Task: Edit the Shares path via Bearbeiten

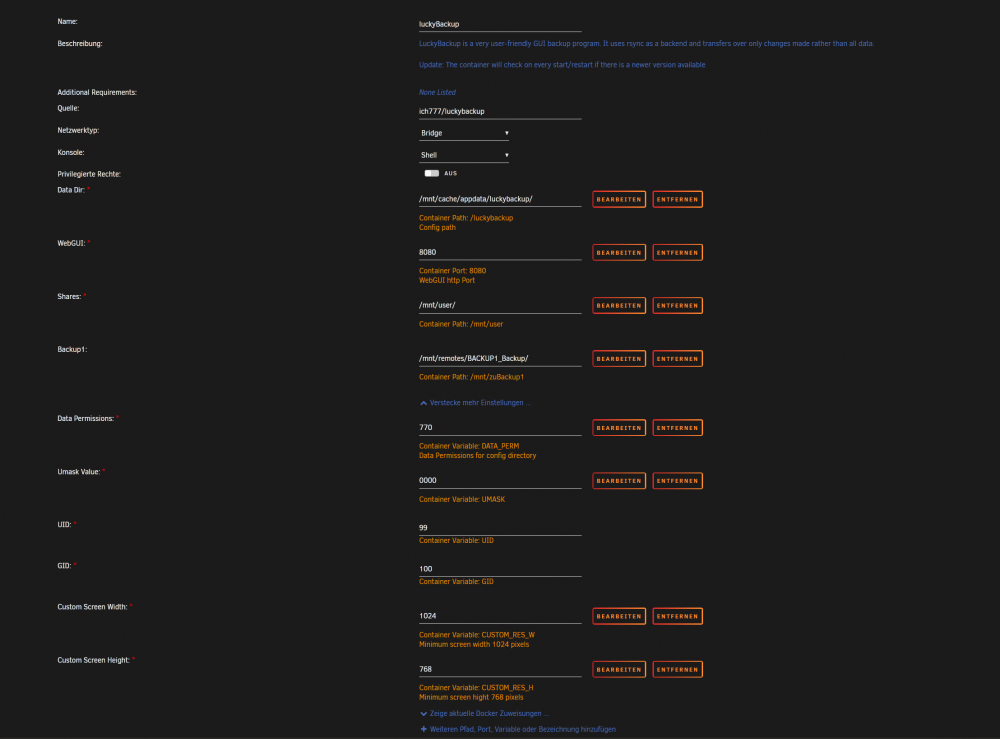Action: (619, 305)
